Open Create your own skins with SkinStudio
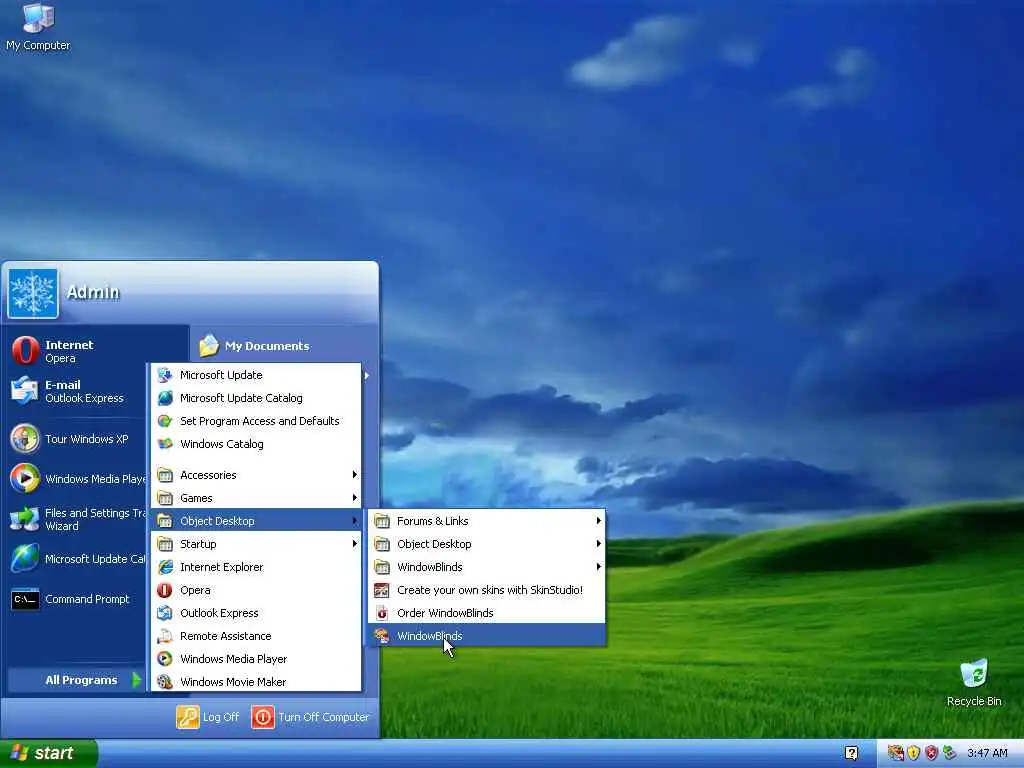This screenshot has width=1024, height=768. coord(487,590)
